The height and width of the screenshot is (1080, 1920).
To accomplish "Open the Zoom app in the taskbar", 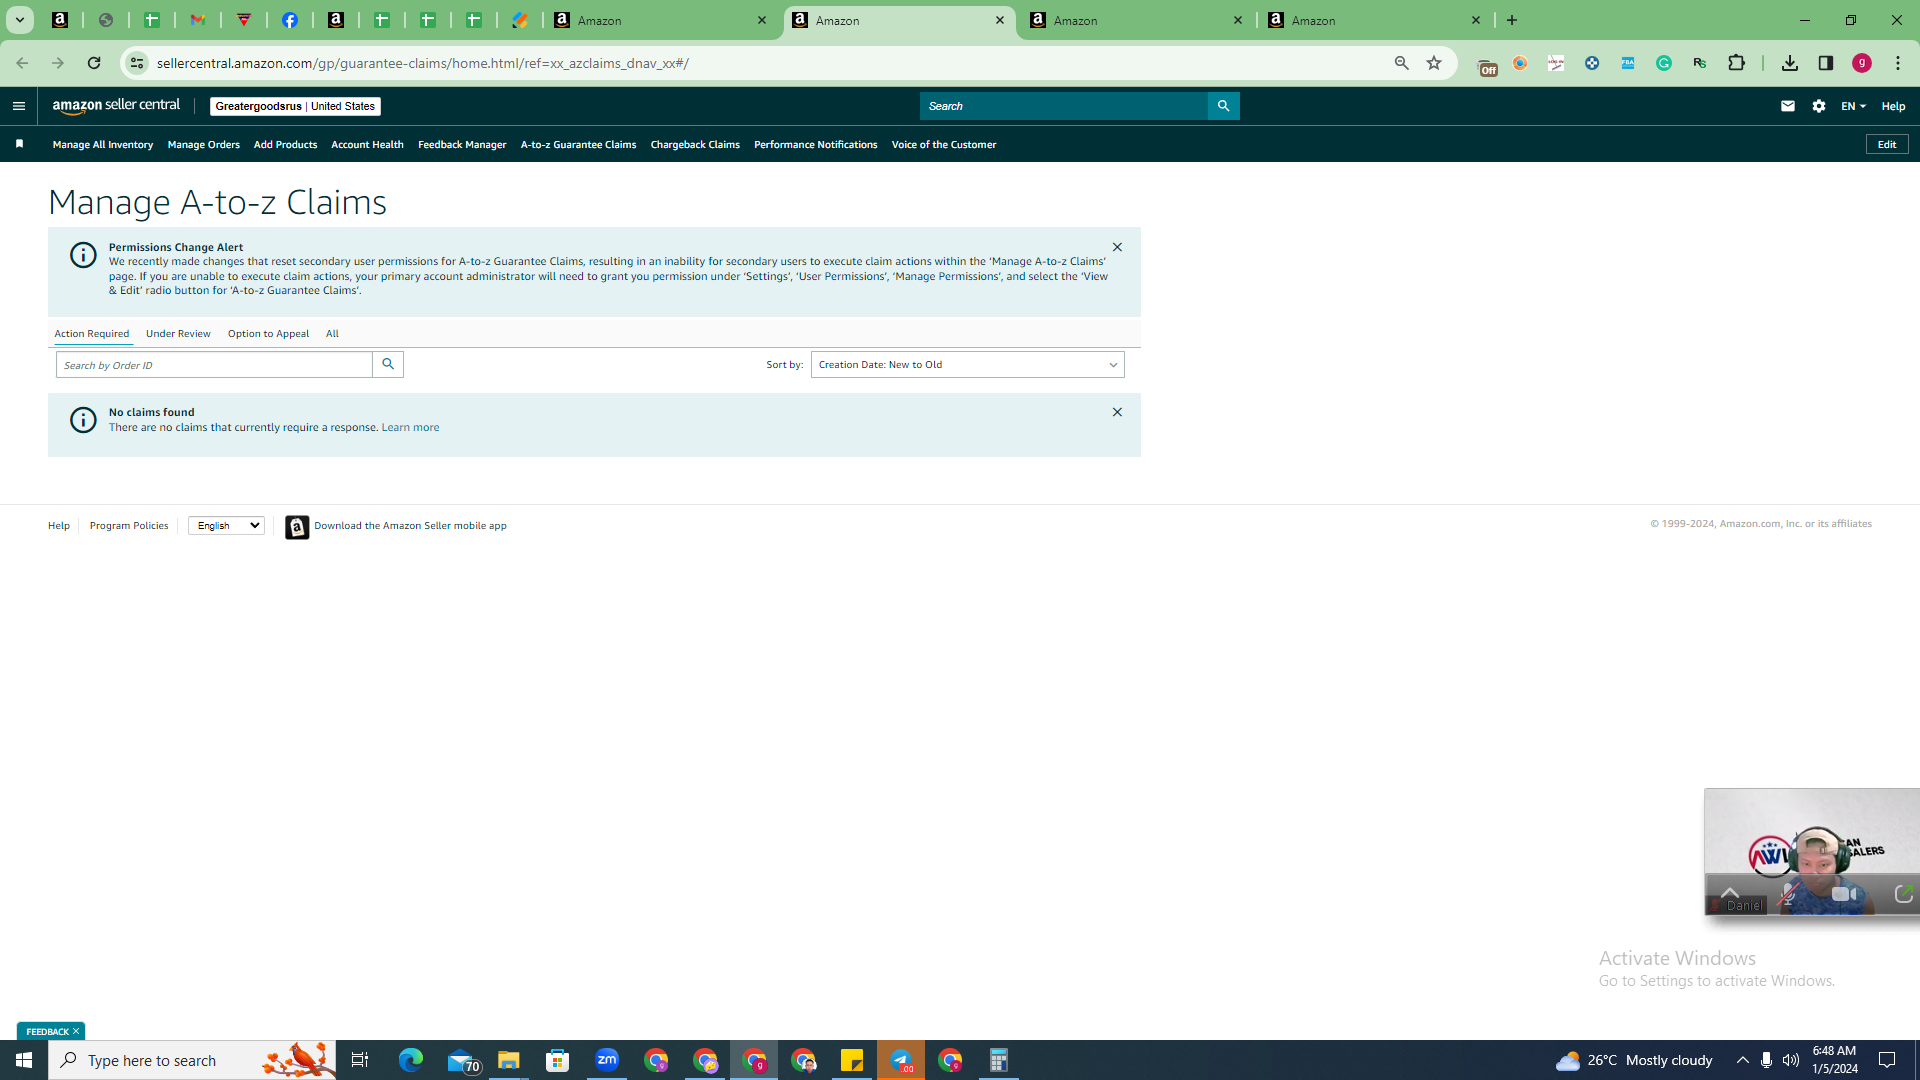I will coord(607,1060).
